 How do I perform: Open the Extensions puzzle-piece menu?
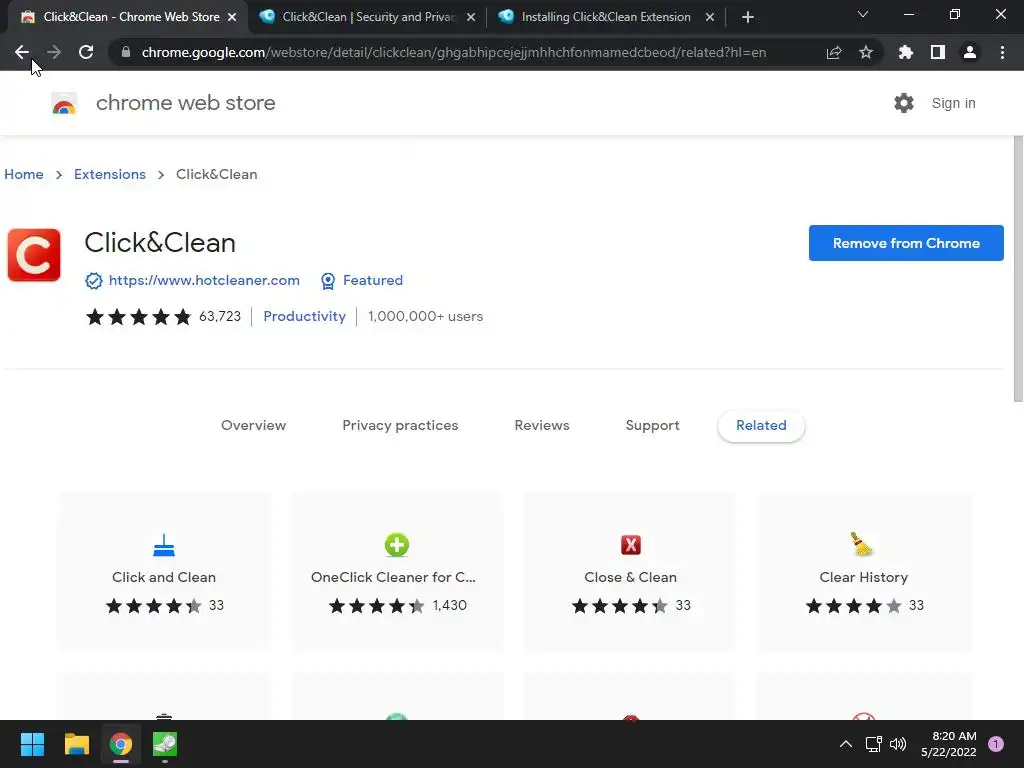pos(905,52)
